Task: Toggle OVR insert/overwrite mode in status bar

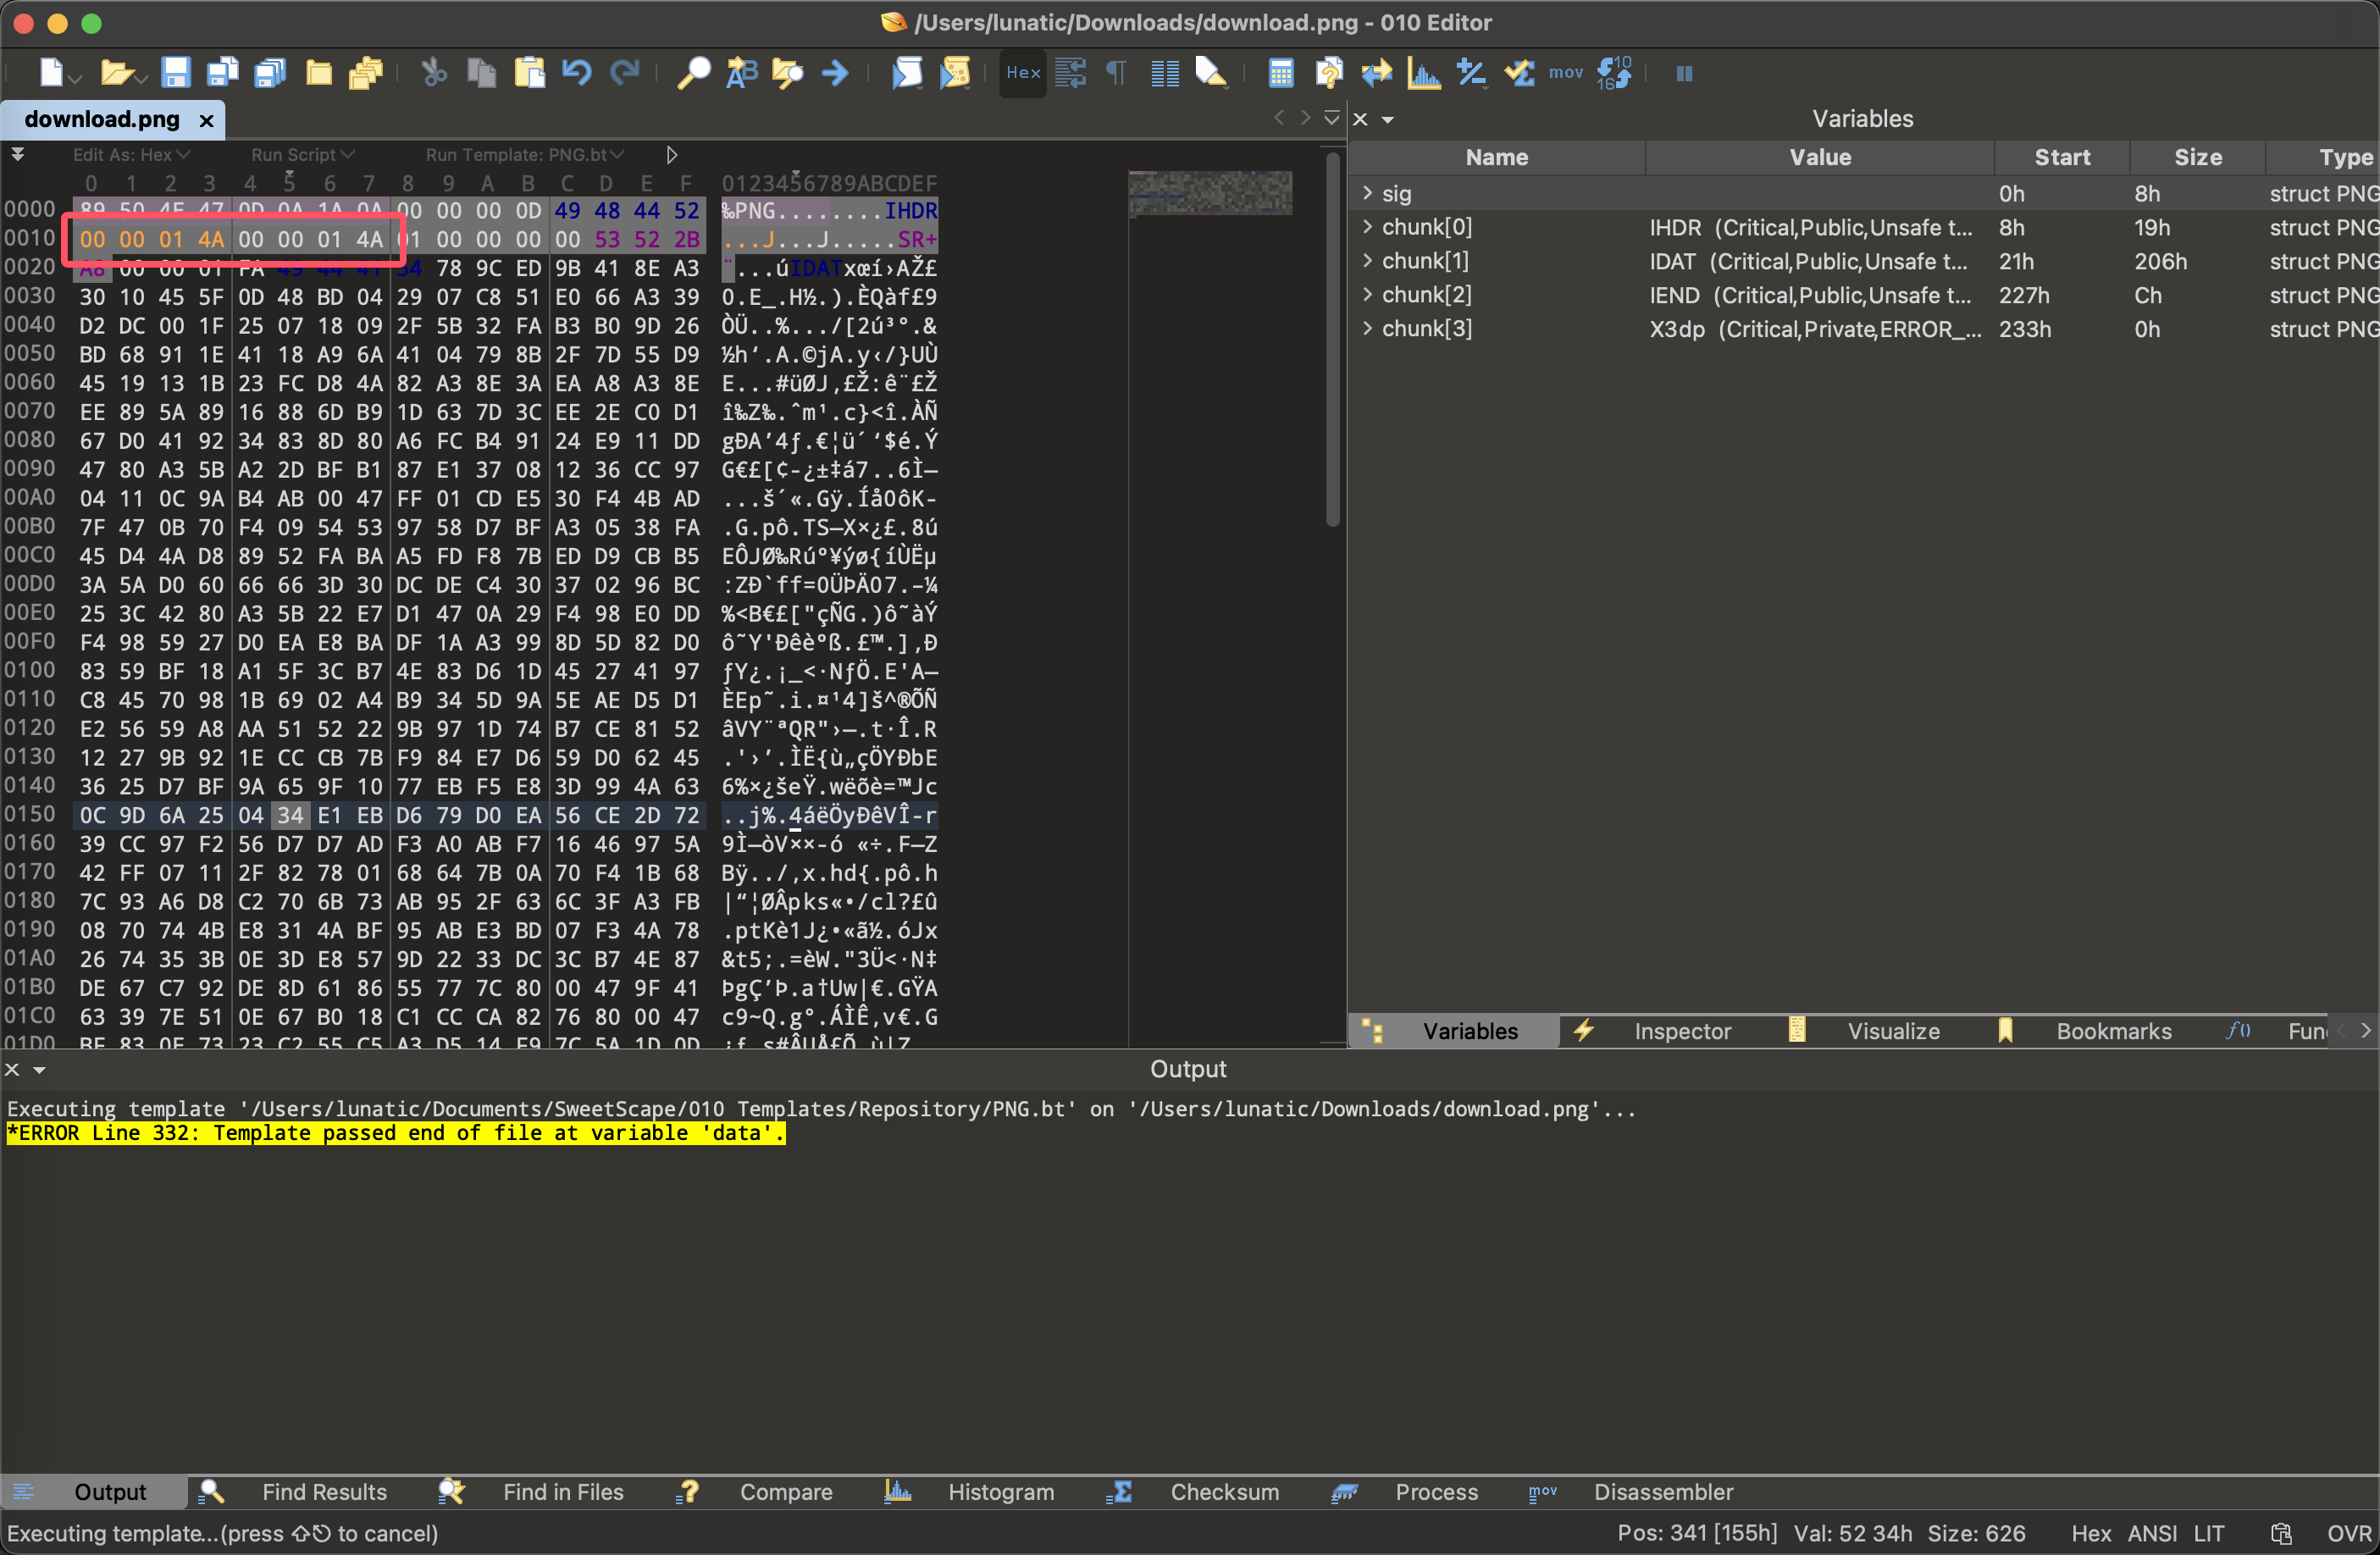Action: [x=2348, y=1533]
